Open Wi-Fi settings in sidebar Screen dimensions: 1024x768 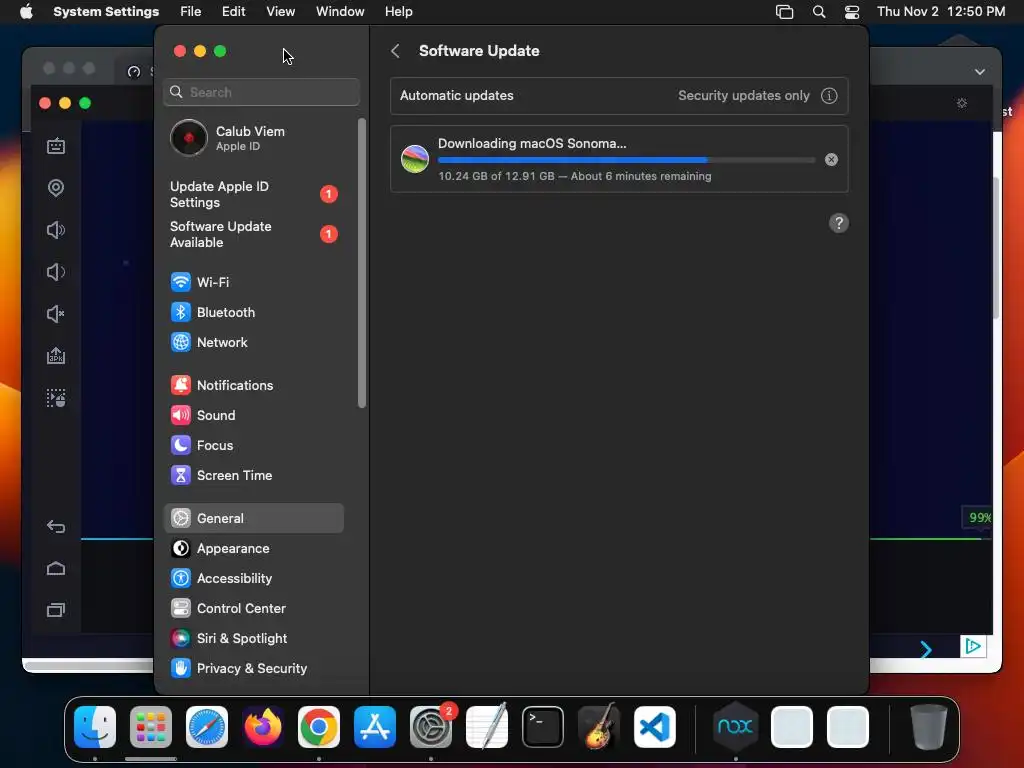coord(253,282)
